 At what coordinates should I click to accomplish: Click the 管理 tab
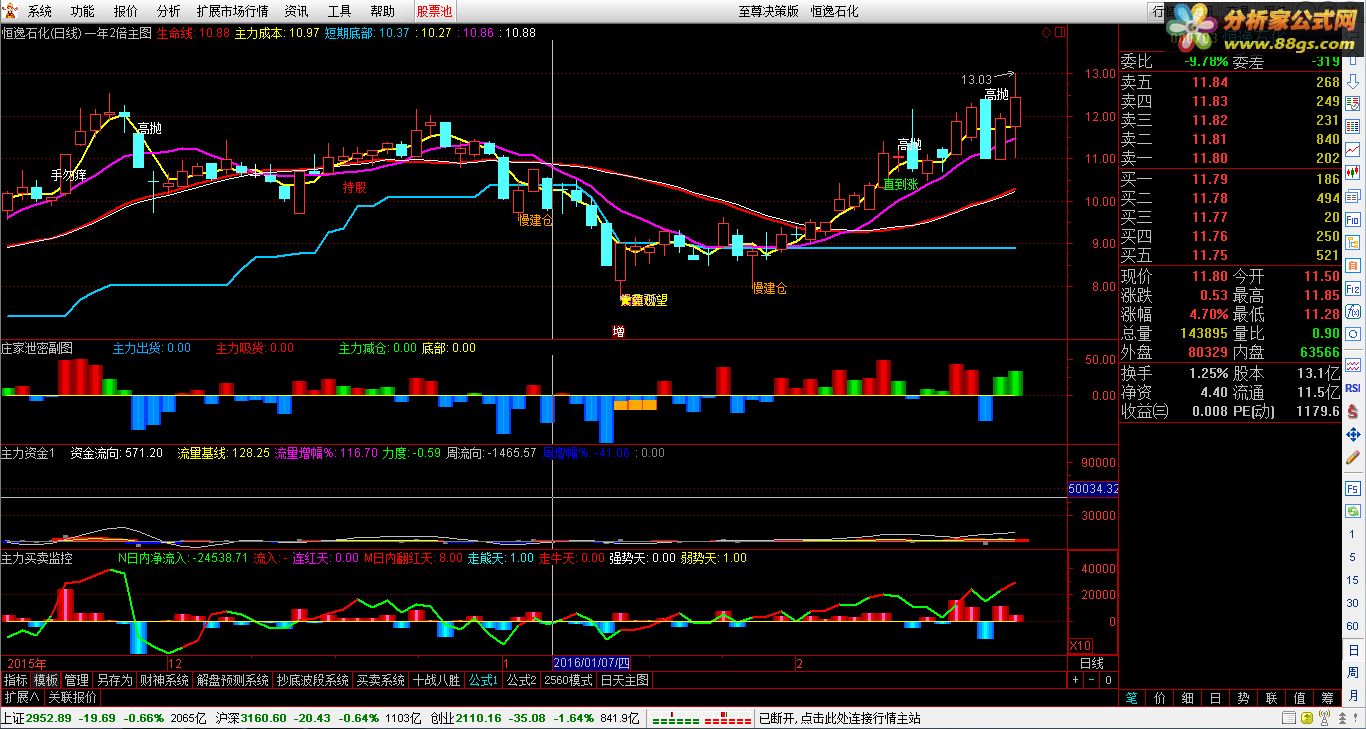point(76,680)
